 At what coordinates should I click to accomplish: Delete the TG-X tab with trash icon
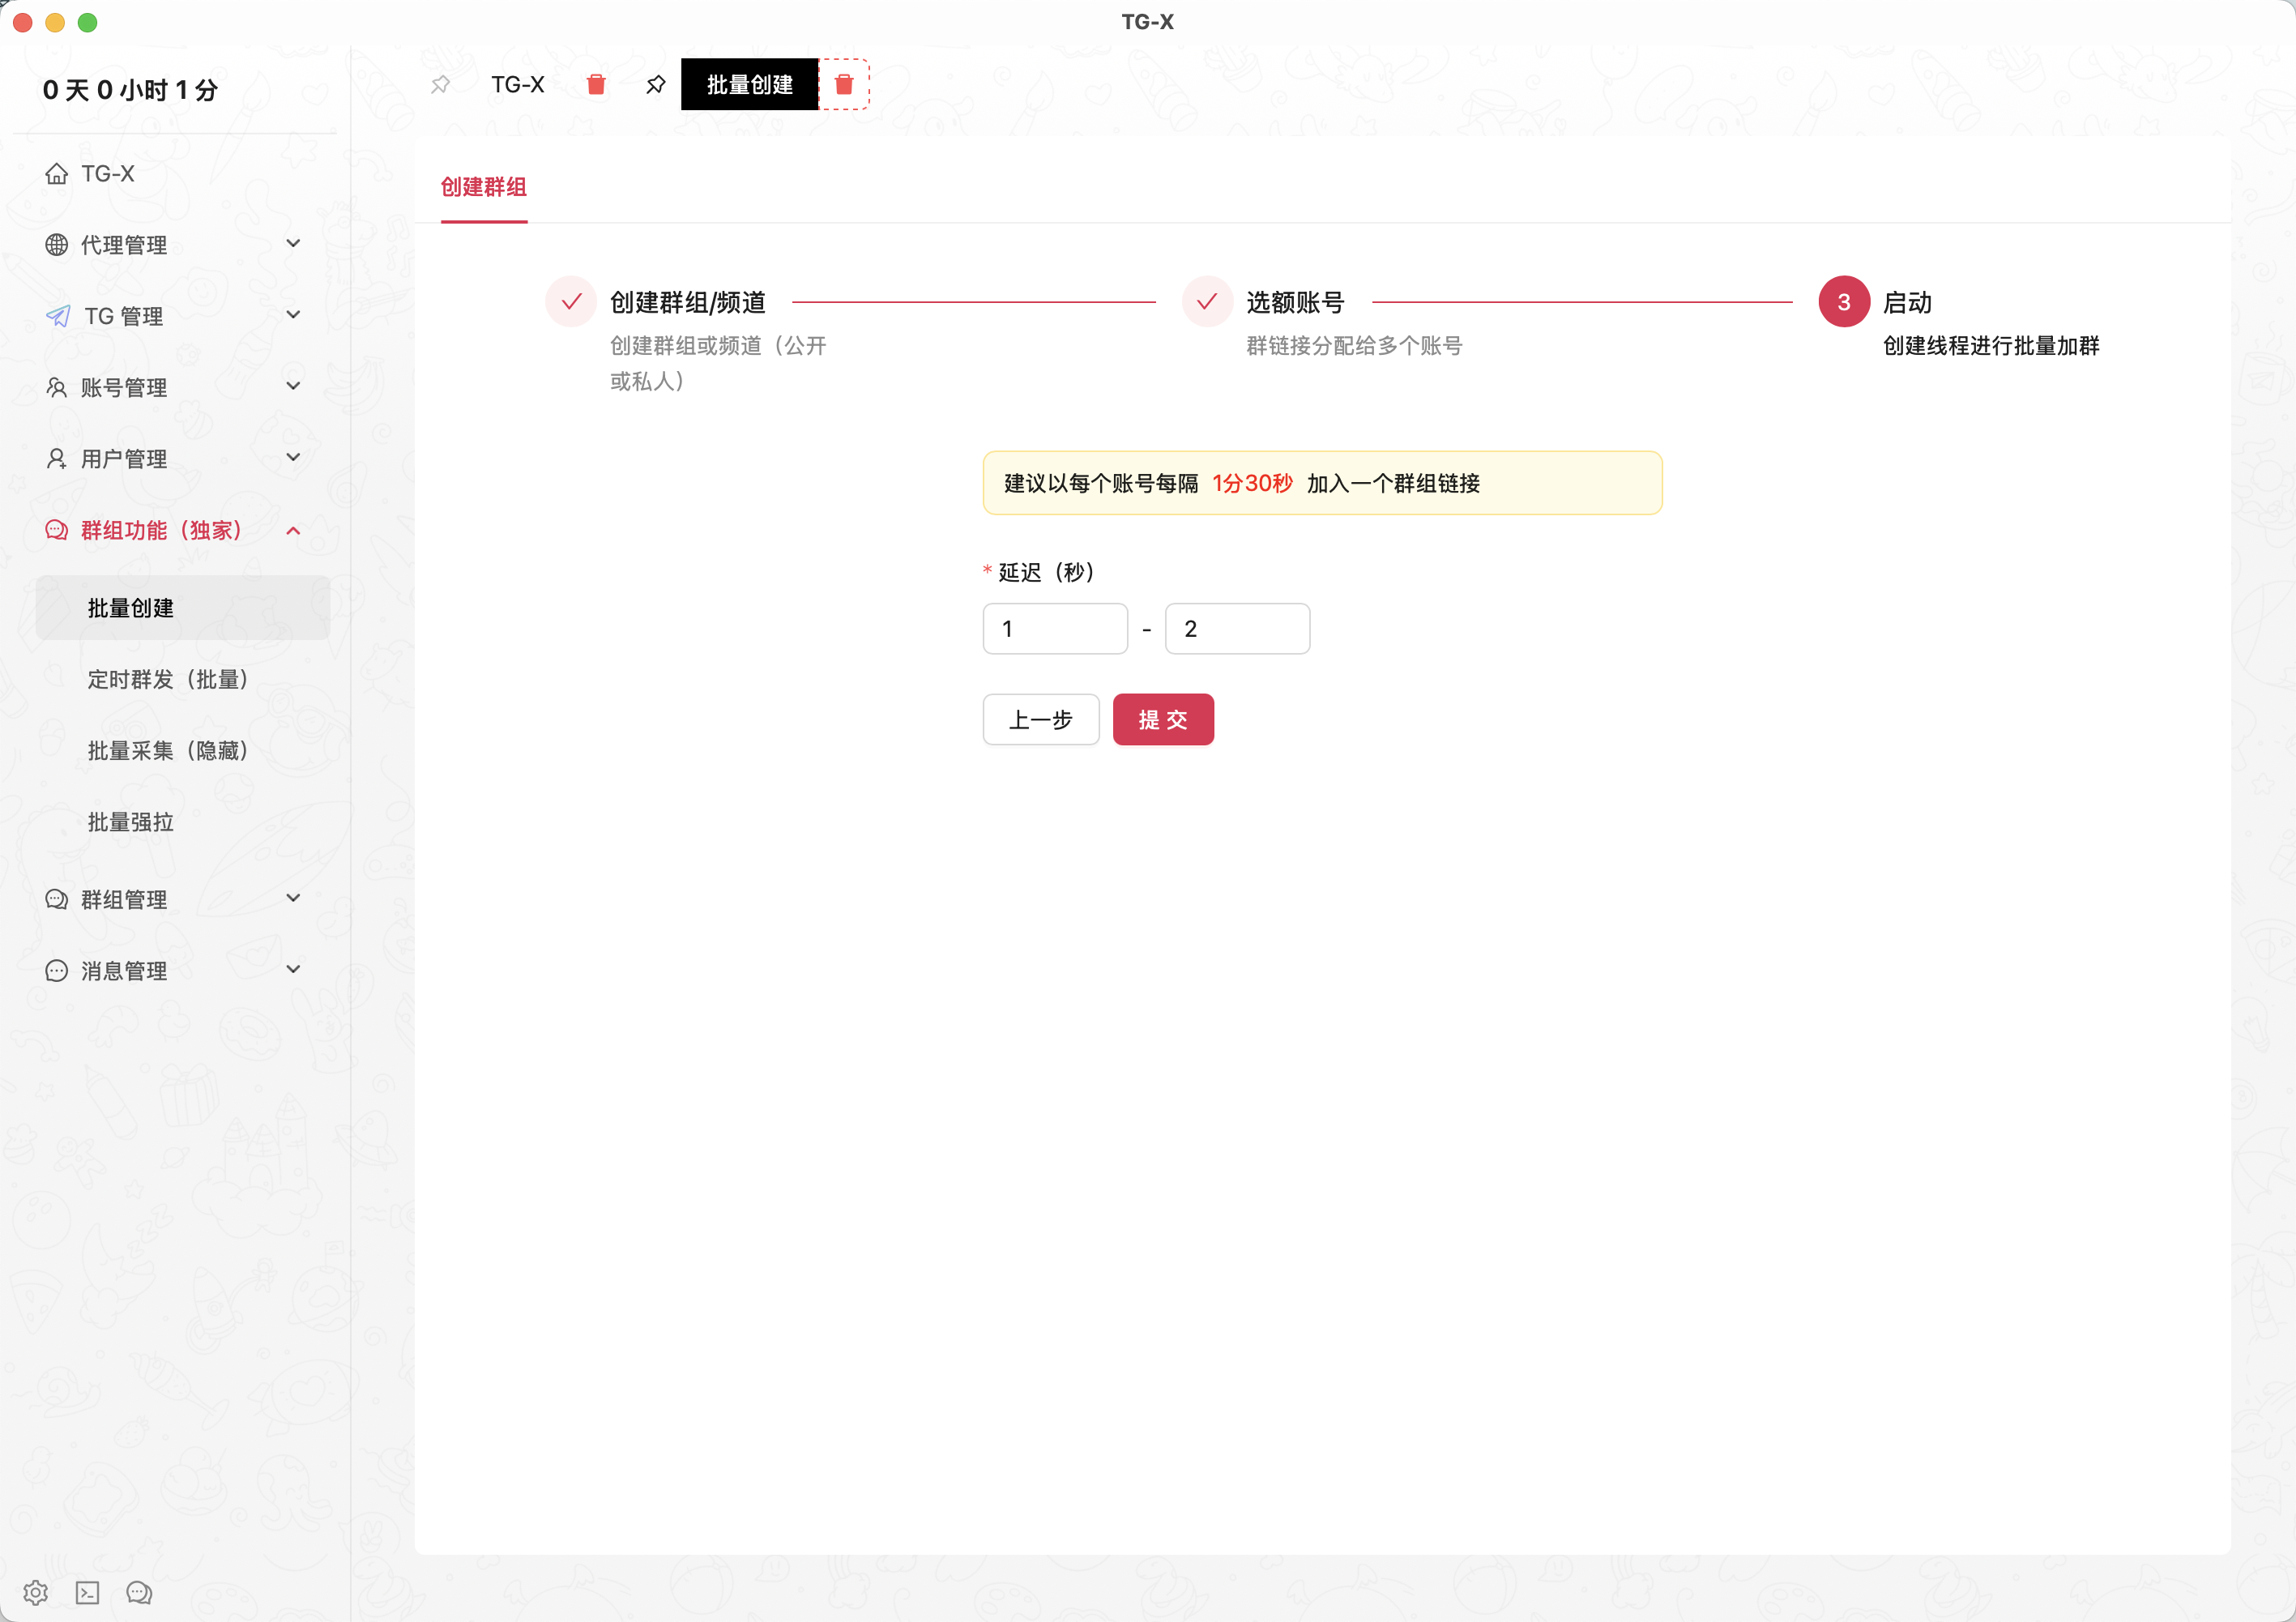(x=596, y=85)
